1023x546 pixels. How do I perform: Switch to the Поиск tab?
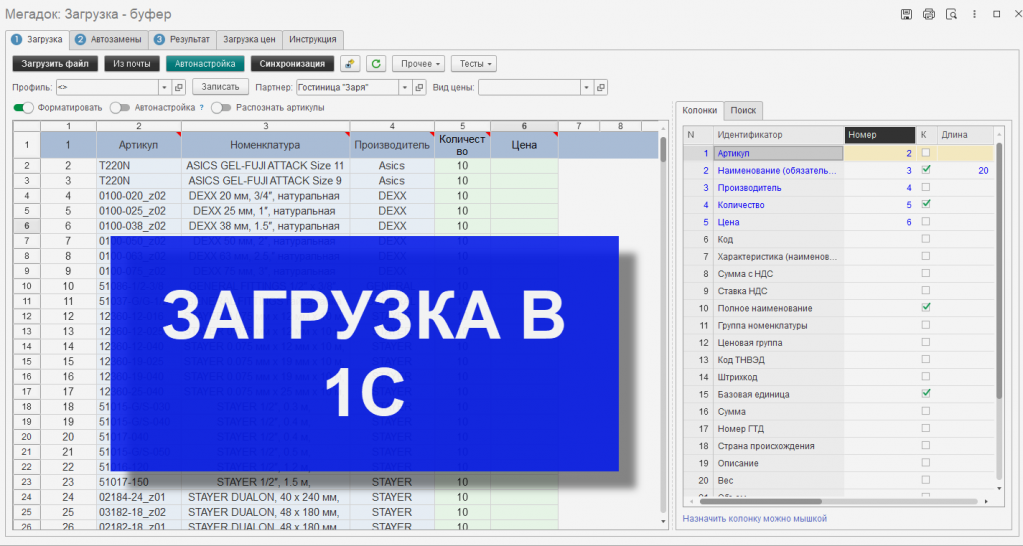point(743,110)
